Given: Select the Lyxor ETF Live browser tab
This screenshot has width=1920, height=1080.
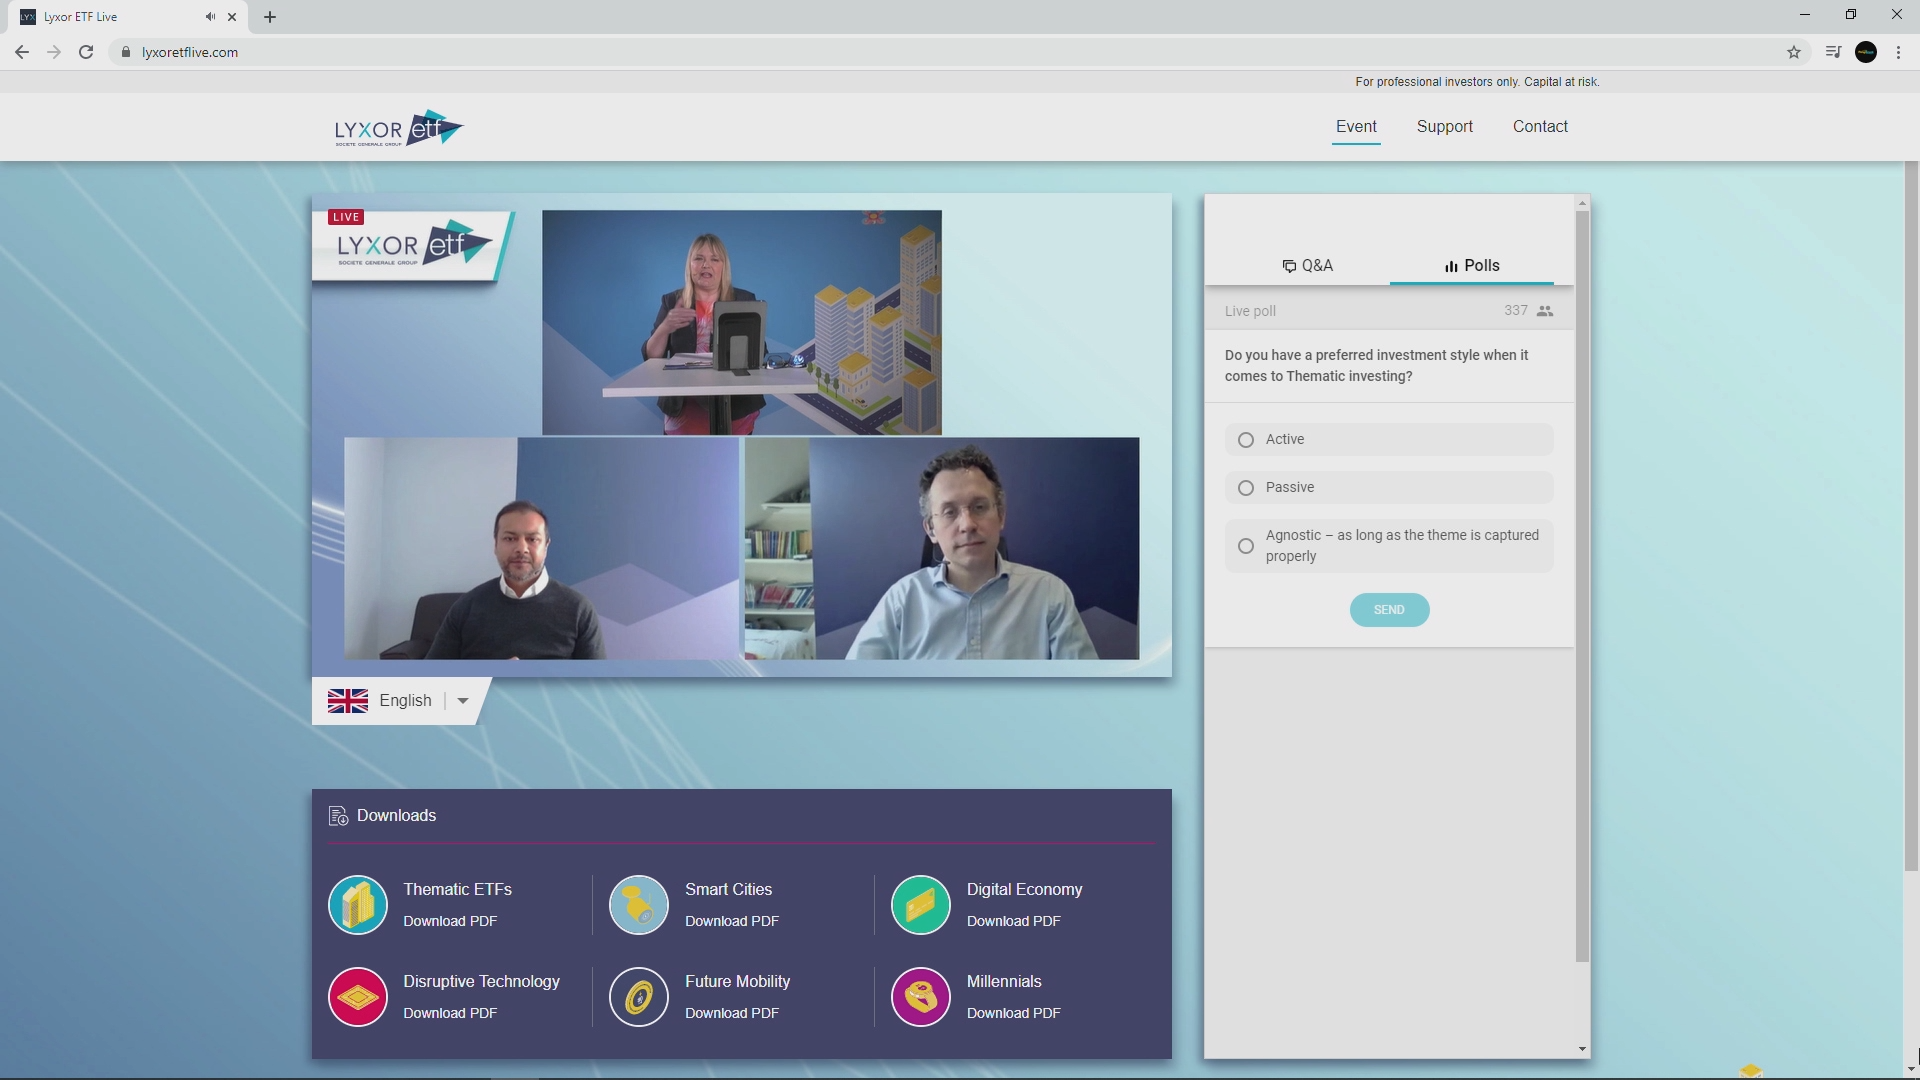Looking at the screenshot, I should [130, 17].
